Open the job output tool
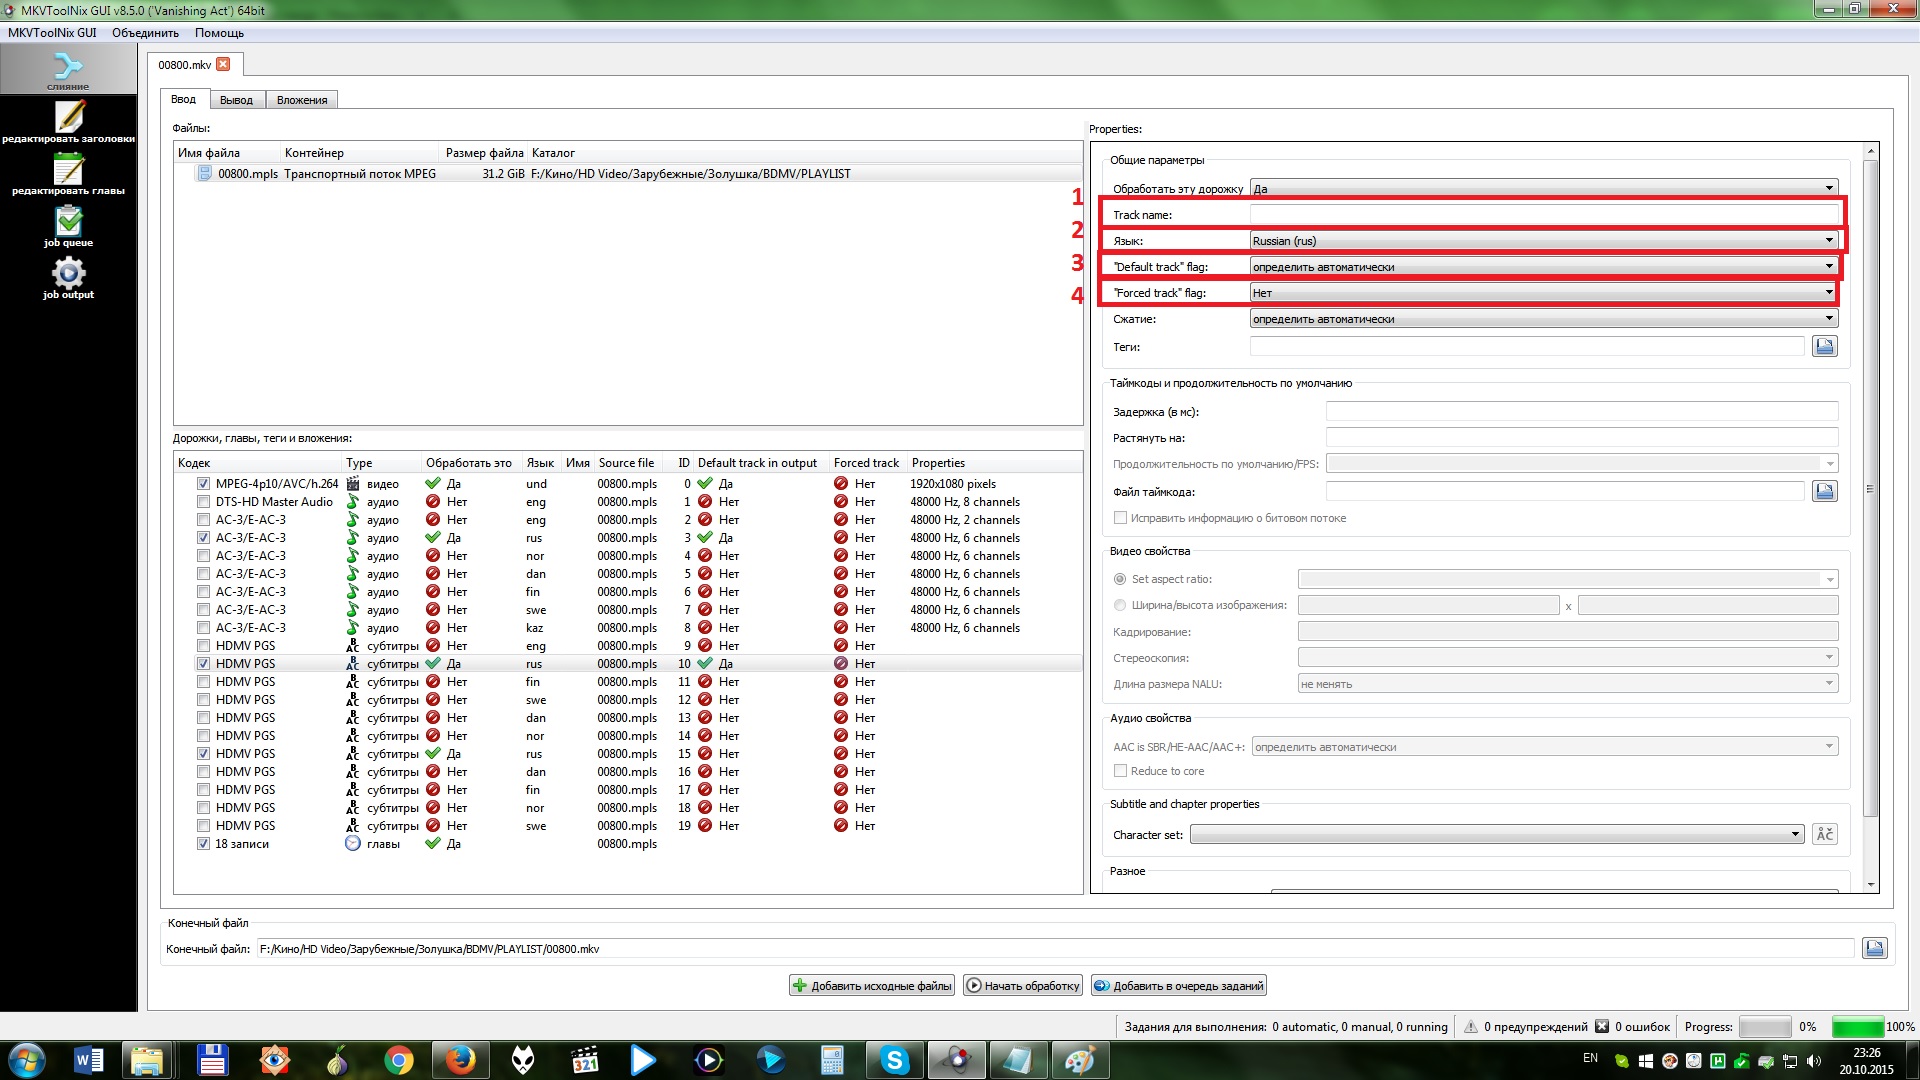Image resolution: width=1920 pixels, height=1080 pixels. tap(68, 276)
